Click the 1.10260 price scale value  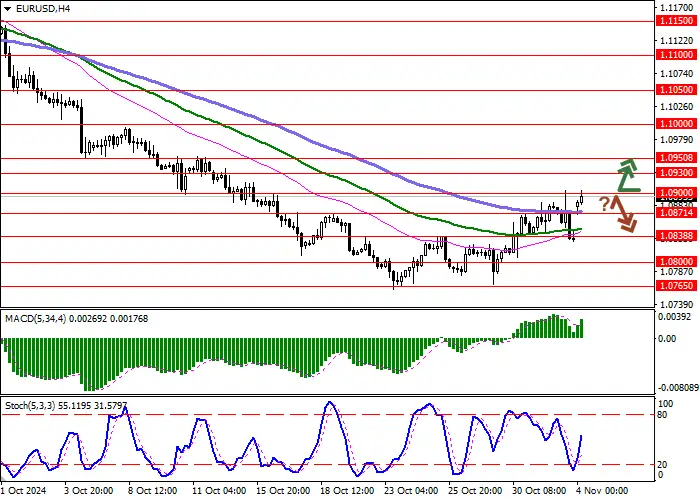click(x=677, y=107)
